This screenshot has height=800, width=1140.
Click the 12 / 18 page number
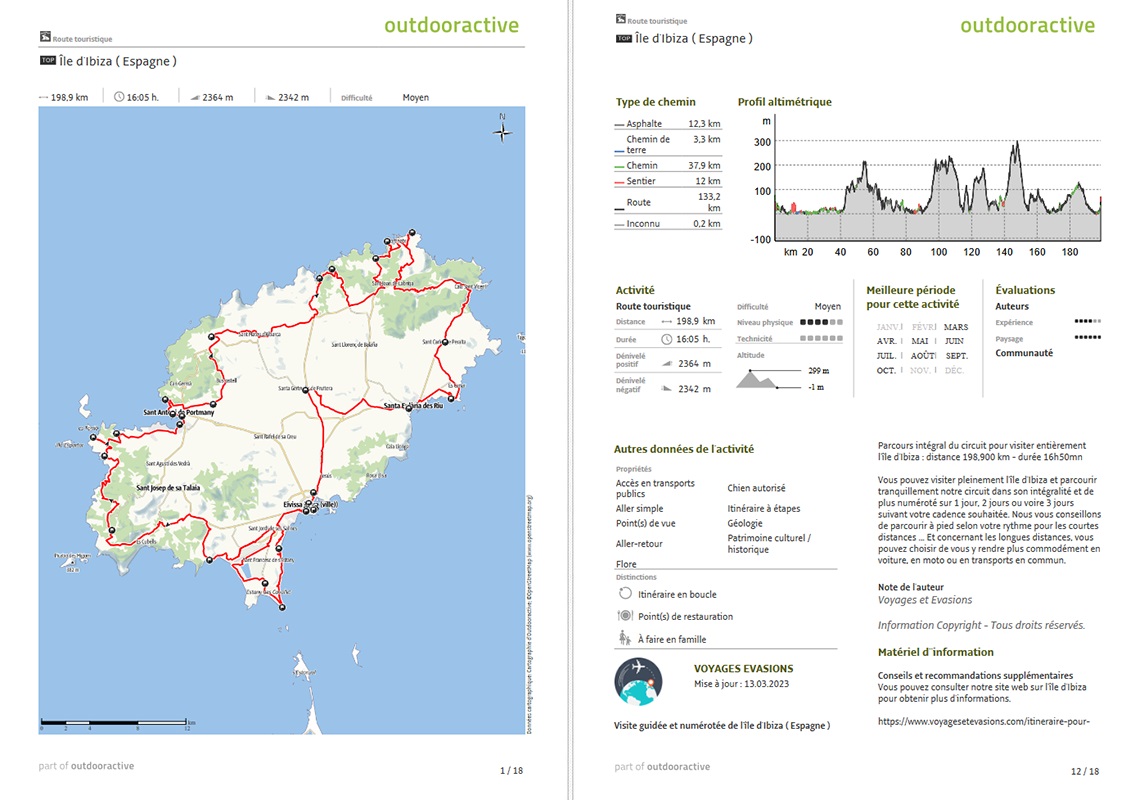click(x=1085, y=772)
